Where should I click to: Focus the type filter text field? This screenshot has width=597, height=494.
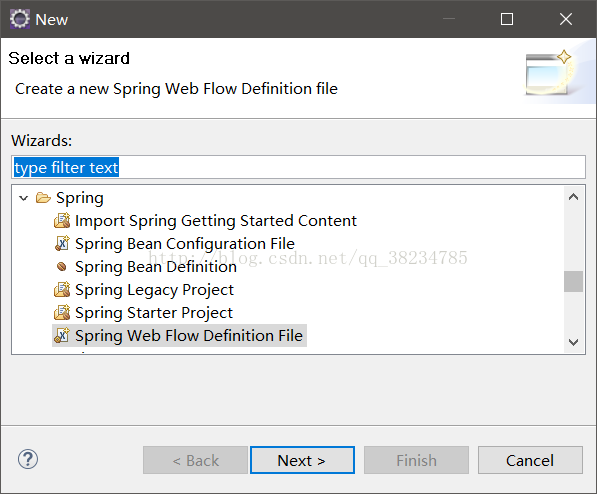[x=298, y=167]
